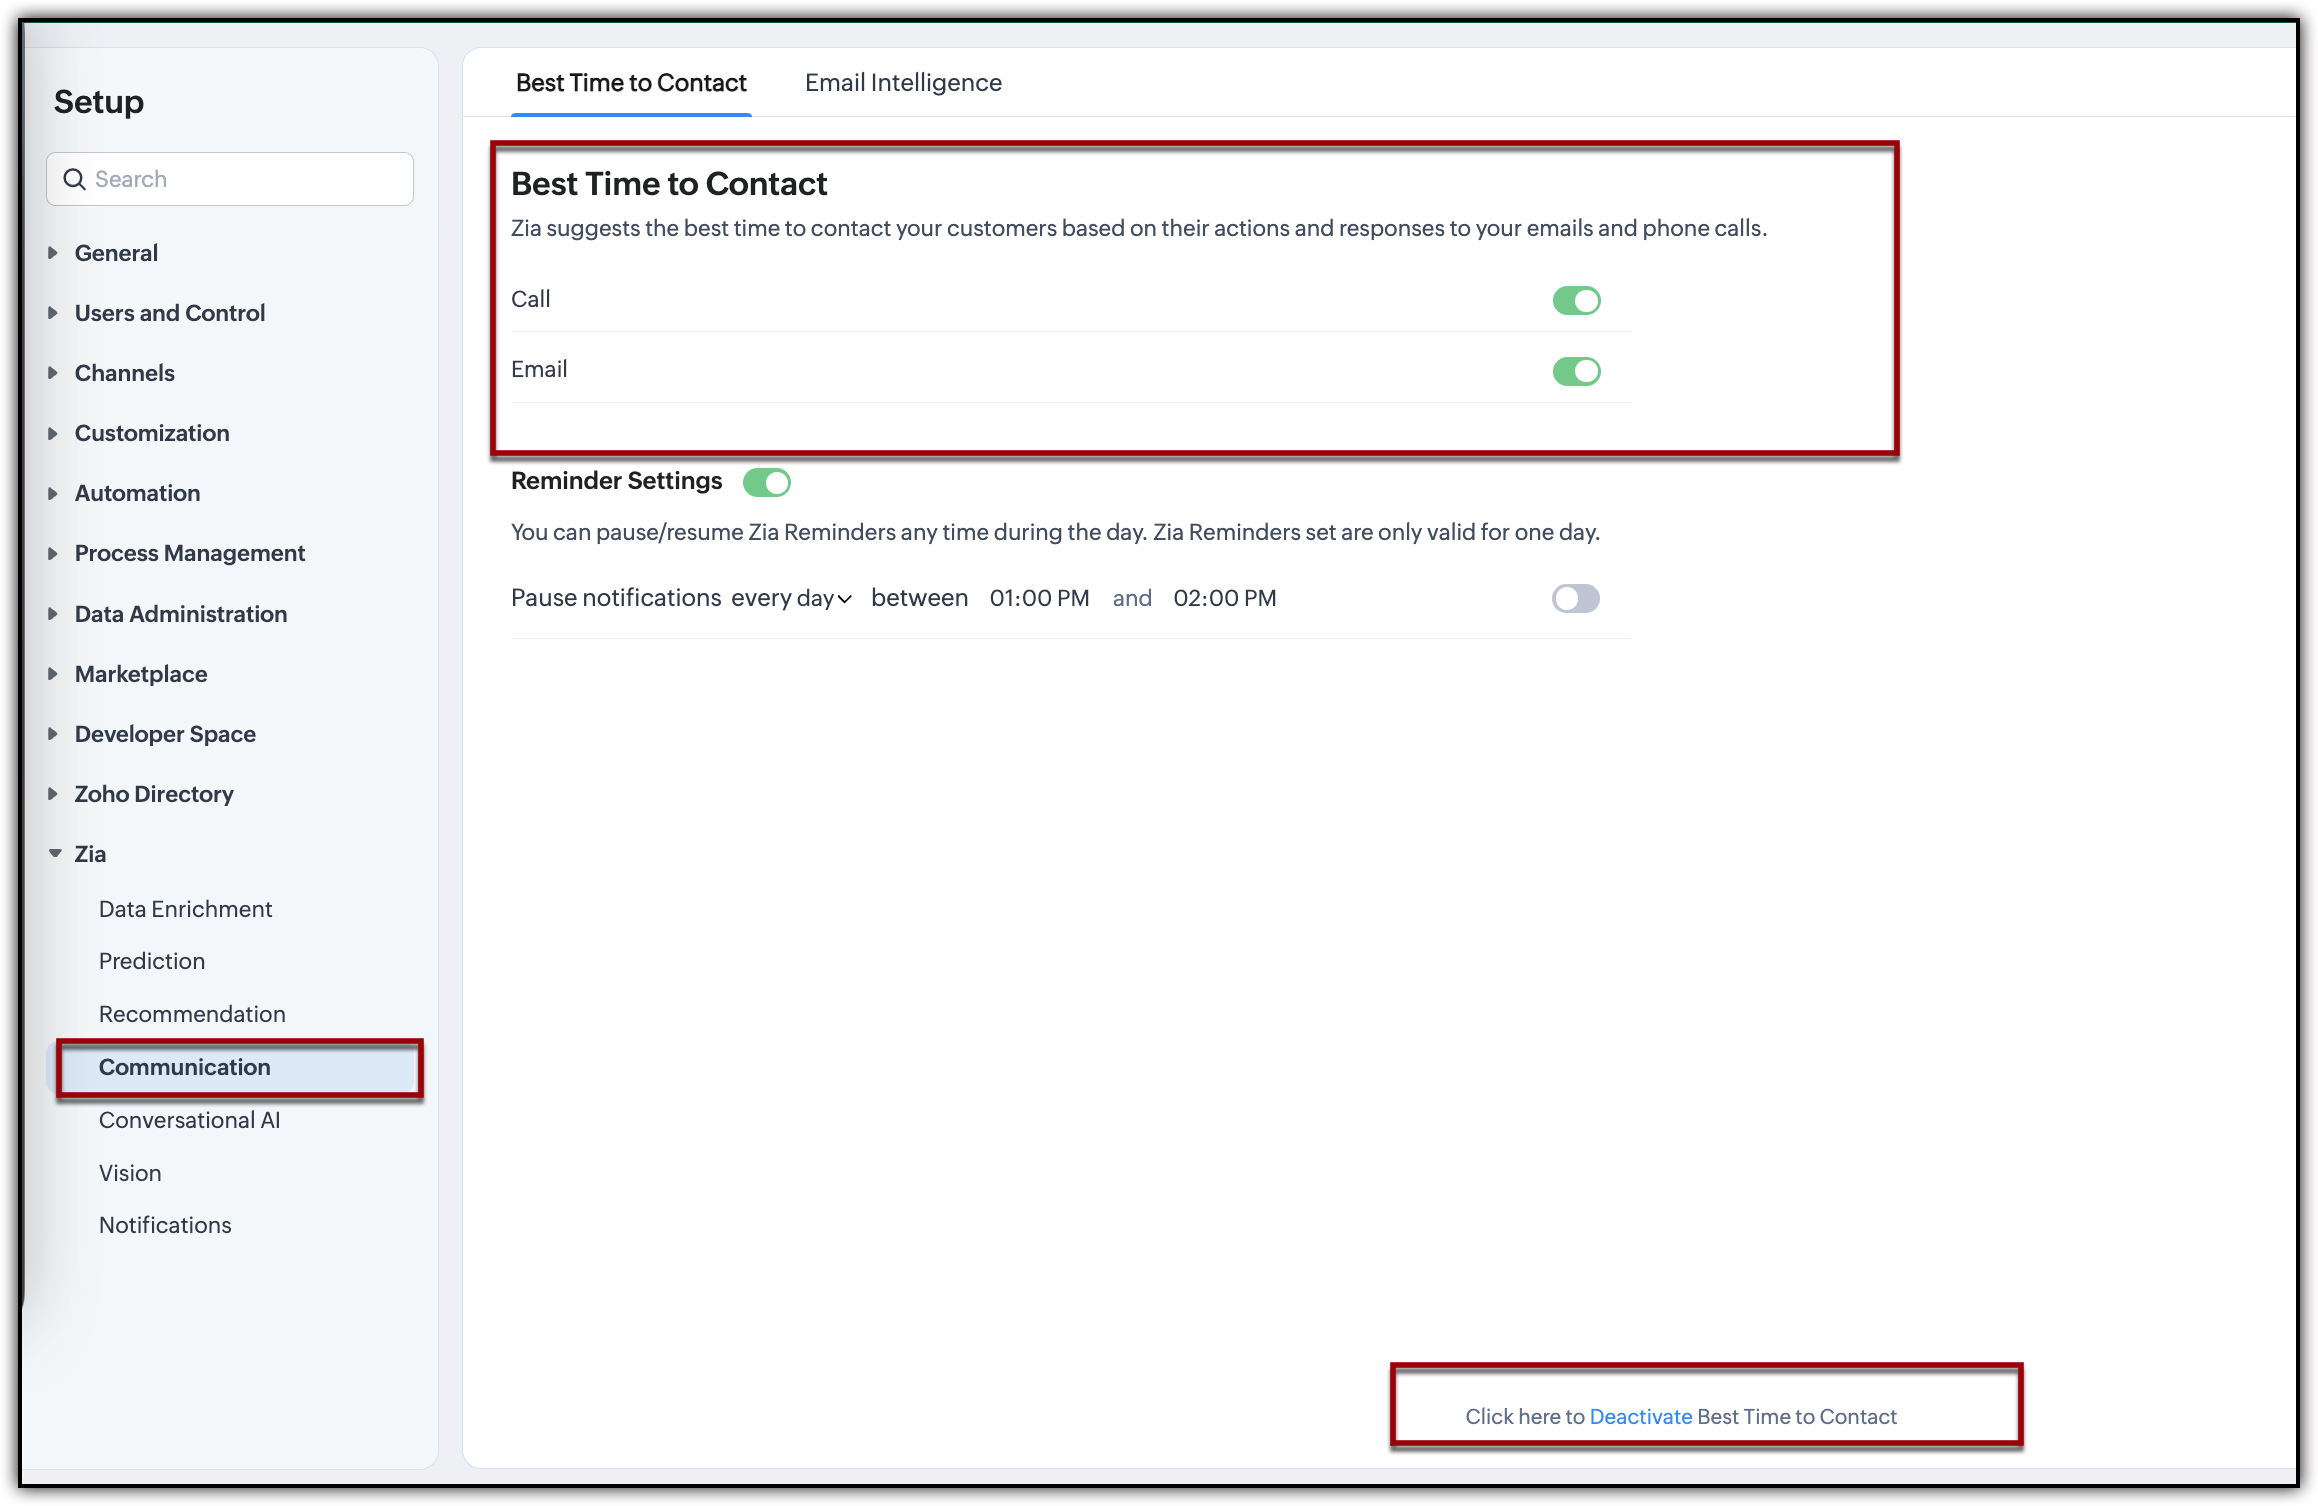Expand the Automation section arrow
This screenshot has height=1506, width=2318.
(53, 493)
